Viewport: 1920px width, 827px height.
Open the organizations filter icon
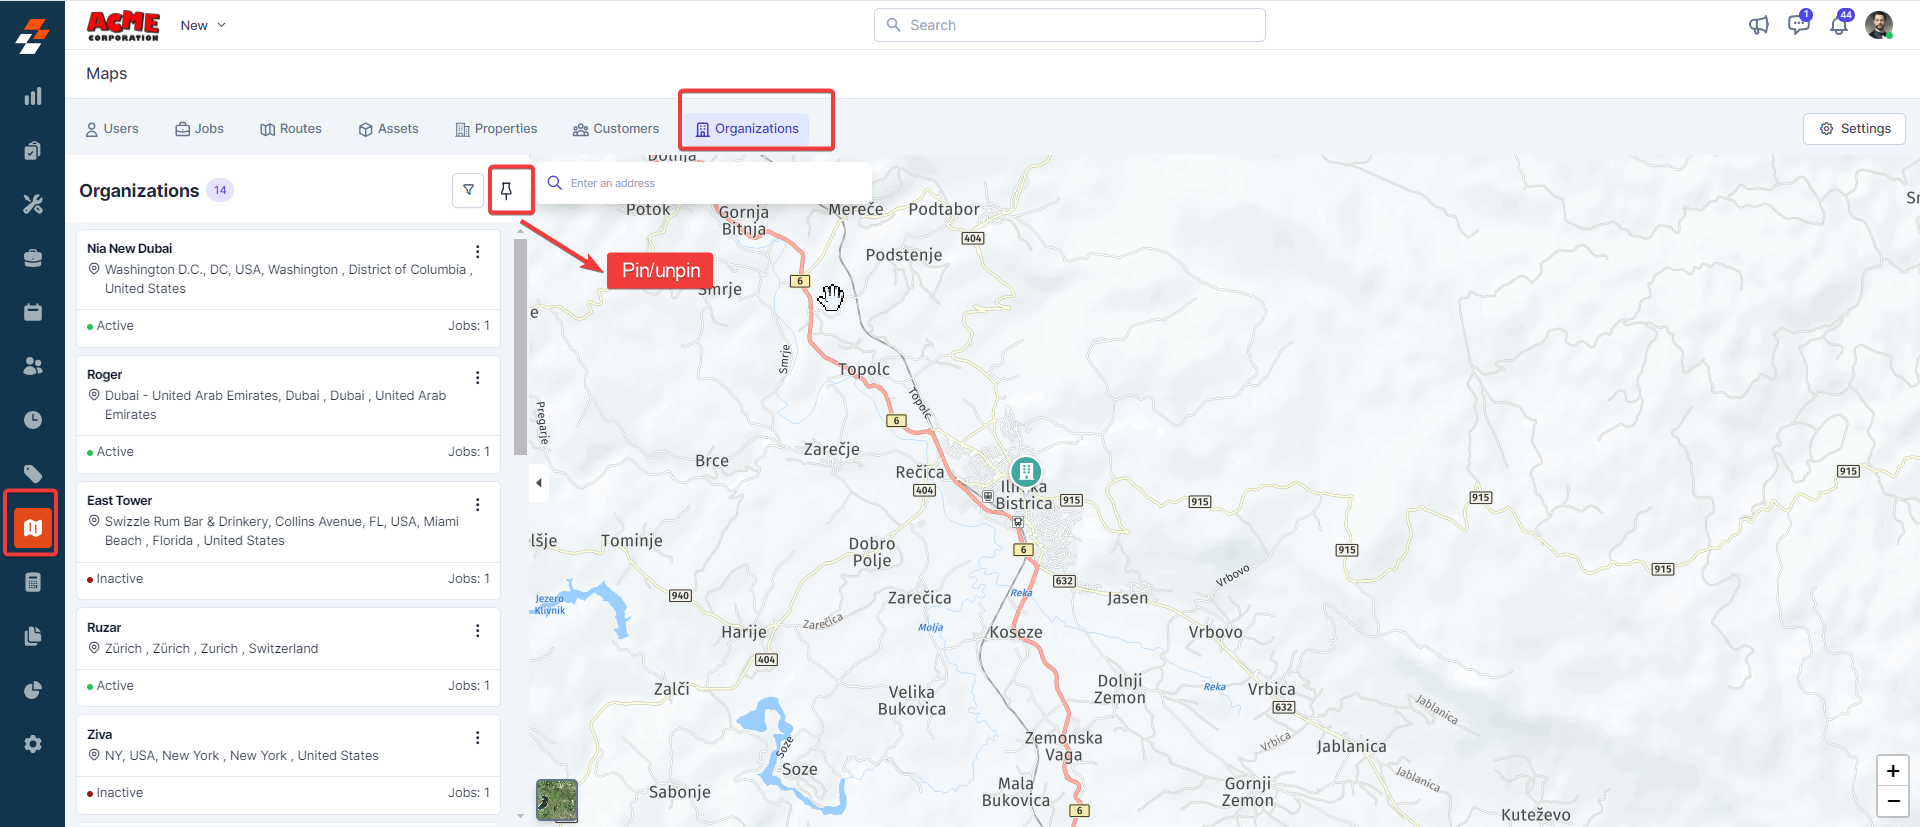click(x=468, y=190)
